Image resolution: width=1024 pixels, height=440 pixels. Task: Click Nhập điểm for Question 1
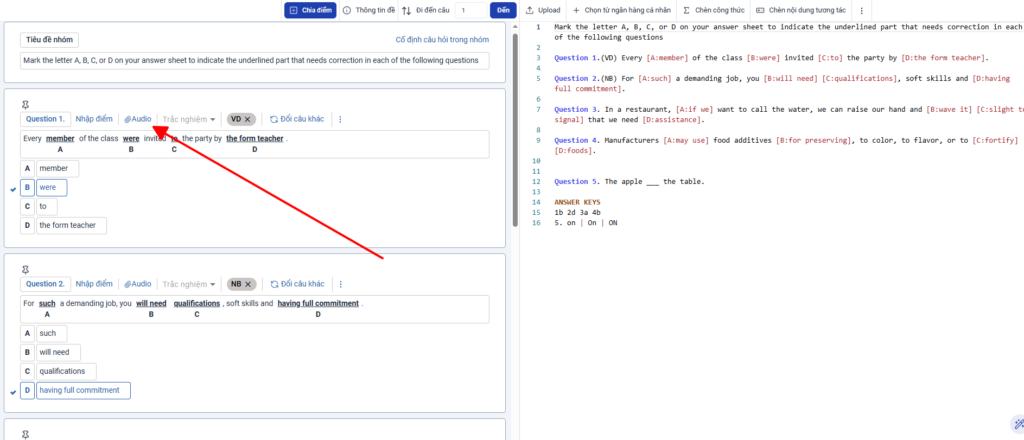(x=93, y=119)
